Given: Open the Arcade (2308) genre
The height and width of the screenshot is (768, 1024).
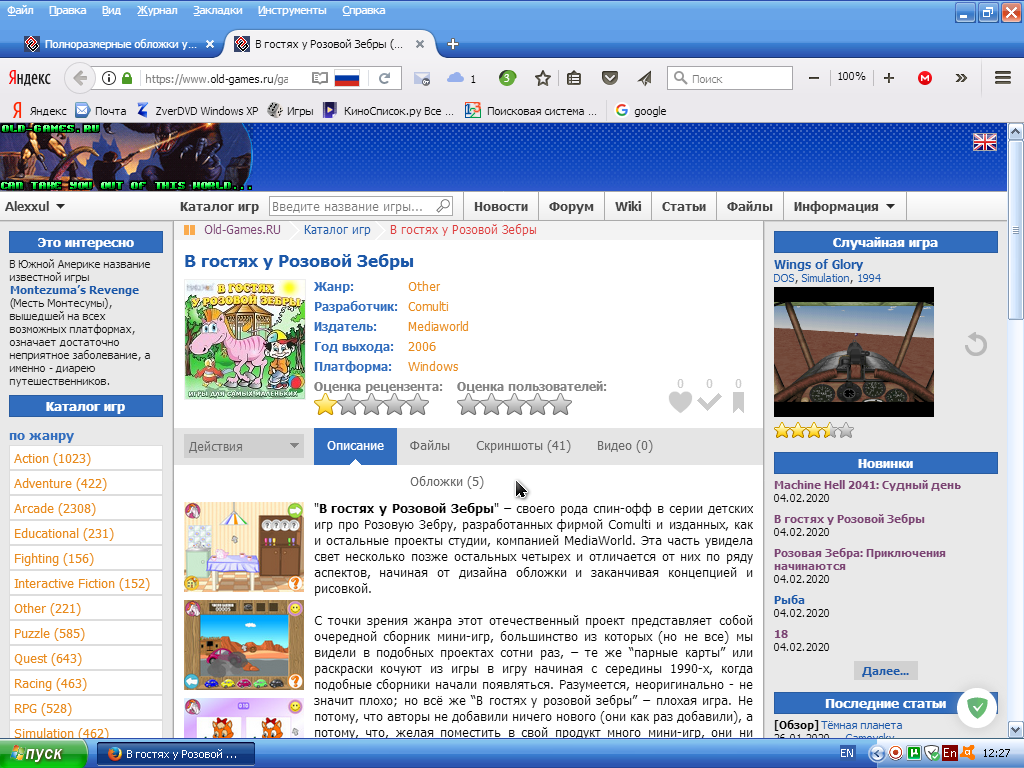Looking at the screenshot, I should (55, 508).
